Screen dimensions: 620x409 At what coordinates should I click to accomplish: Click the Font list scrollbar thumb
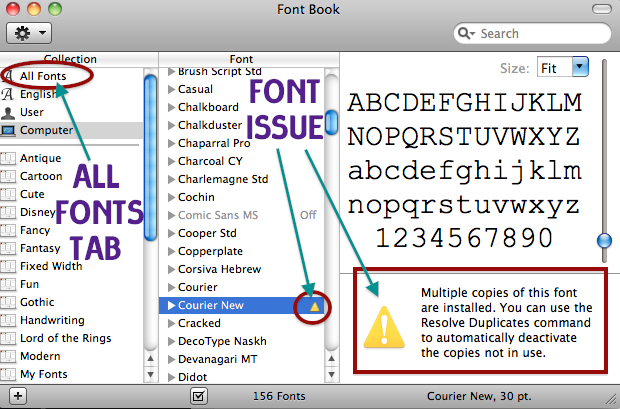(x=332, y=122)
